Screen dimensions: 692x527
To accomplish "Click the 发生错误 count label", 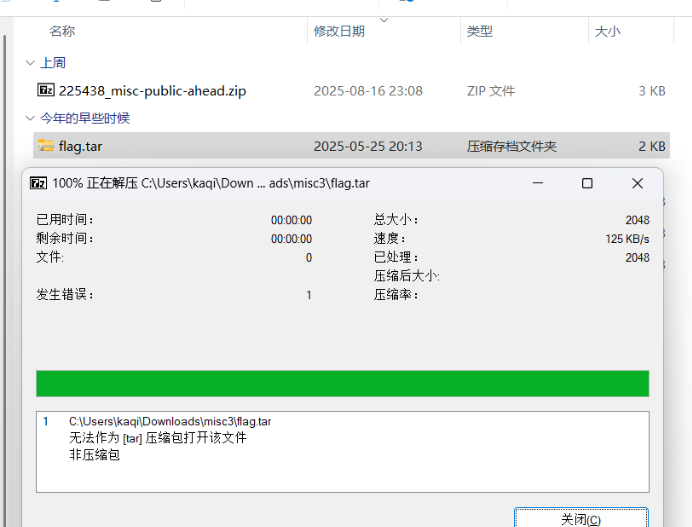I will point(65,295).
